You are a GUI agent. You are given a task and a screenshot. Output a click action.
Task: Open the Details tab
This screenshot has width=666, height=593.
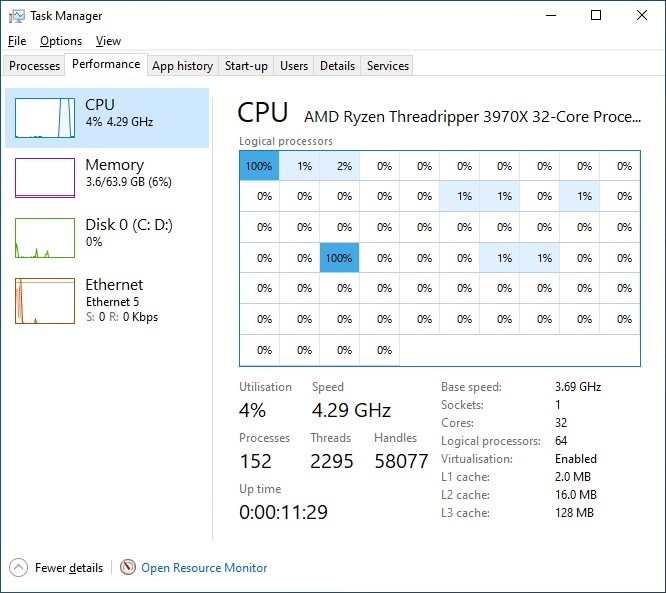tap(337, 66)
